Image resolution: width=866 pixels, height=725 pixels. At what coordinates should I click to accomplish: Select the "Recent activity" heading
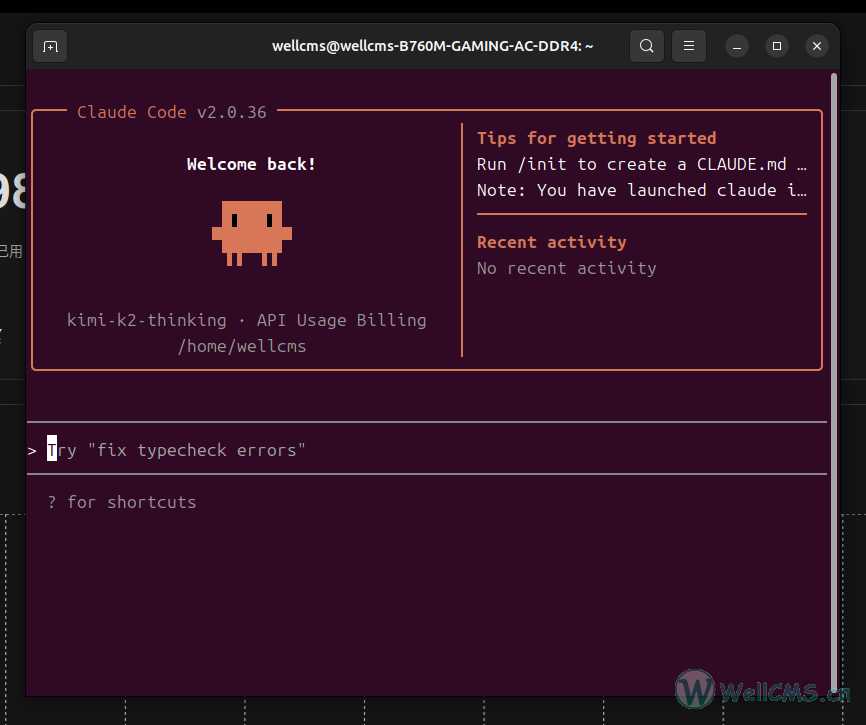[x=551, y=242]
